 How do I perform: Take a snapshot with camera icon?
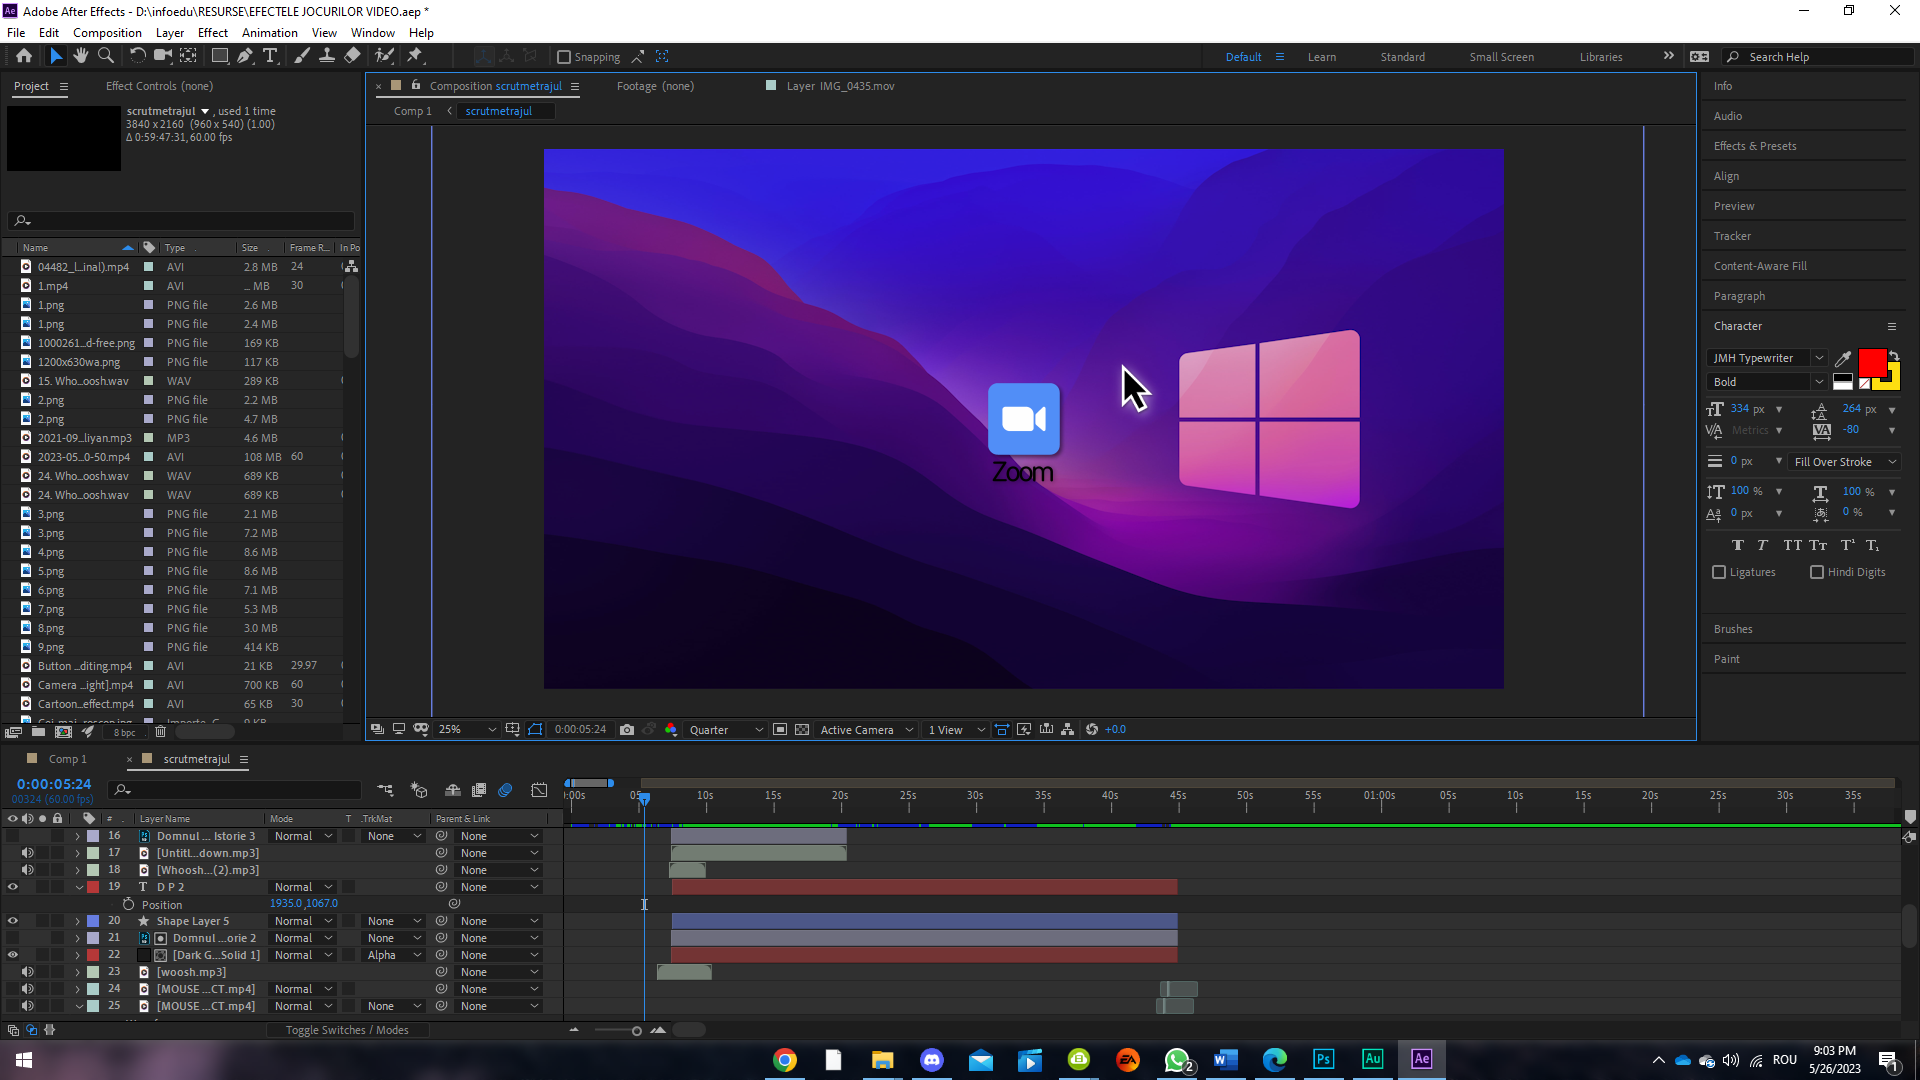coord(627,730)
